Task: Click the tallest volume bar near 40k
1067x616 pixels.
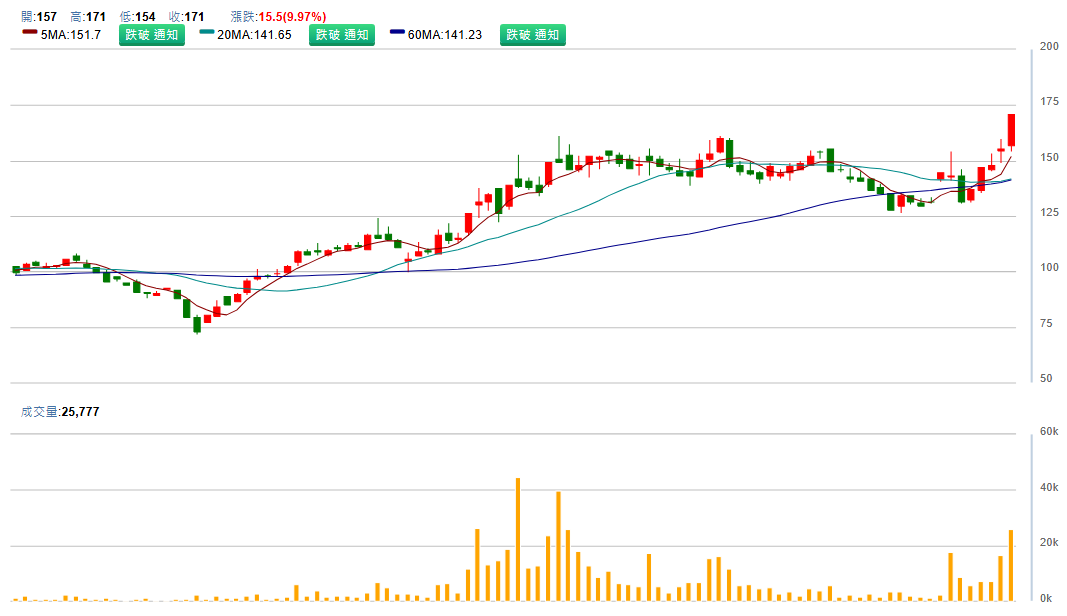Action: [518, 539]
